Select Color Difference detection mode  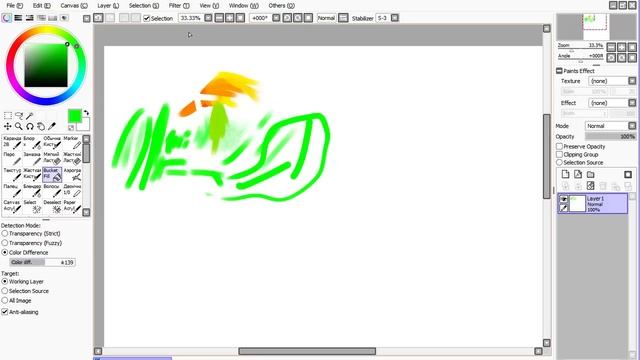pos(5,253)
